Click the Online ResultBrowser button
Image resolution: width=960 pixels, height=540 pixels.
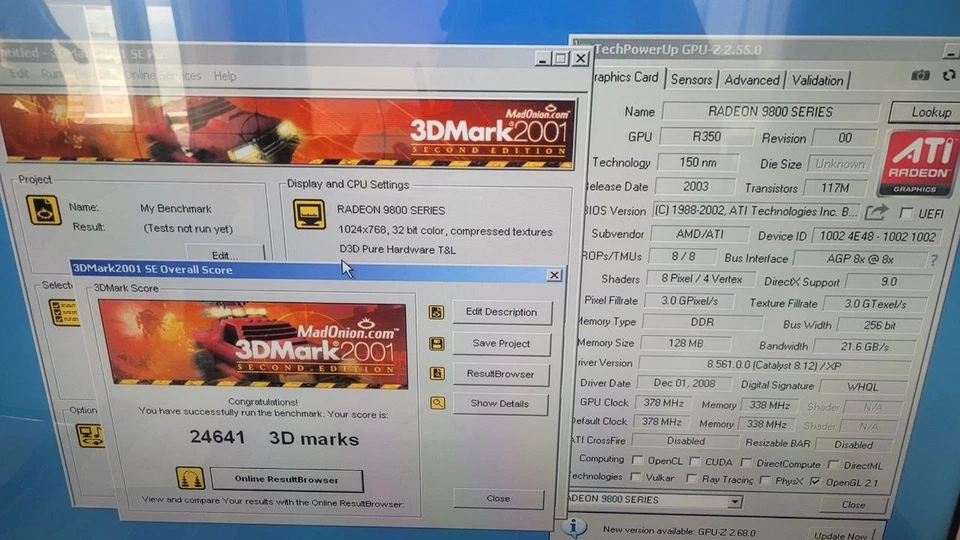coord(287,479)
